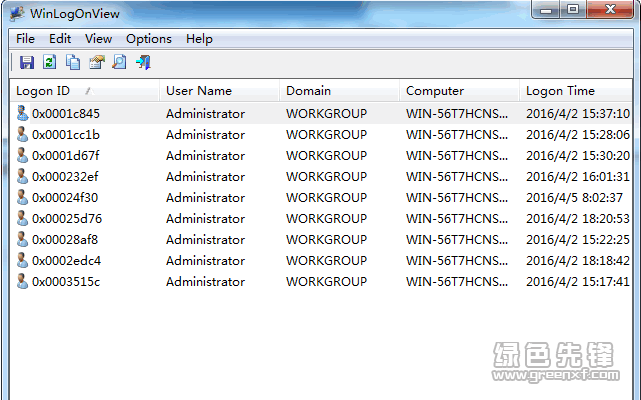
Task: Click the user icon for logon 0x00028af8
Action: coord(22,239)
